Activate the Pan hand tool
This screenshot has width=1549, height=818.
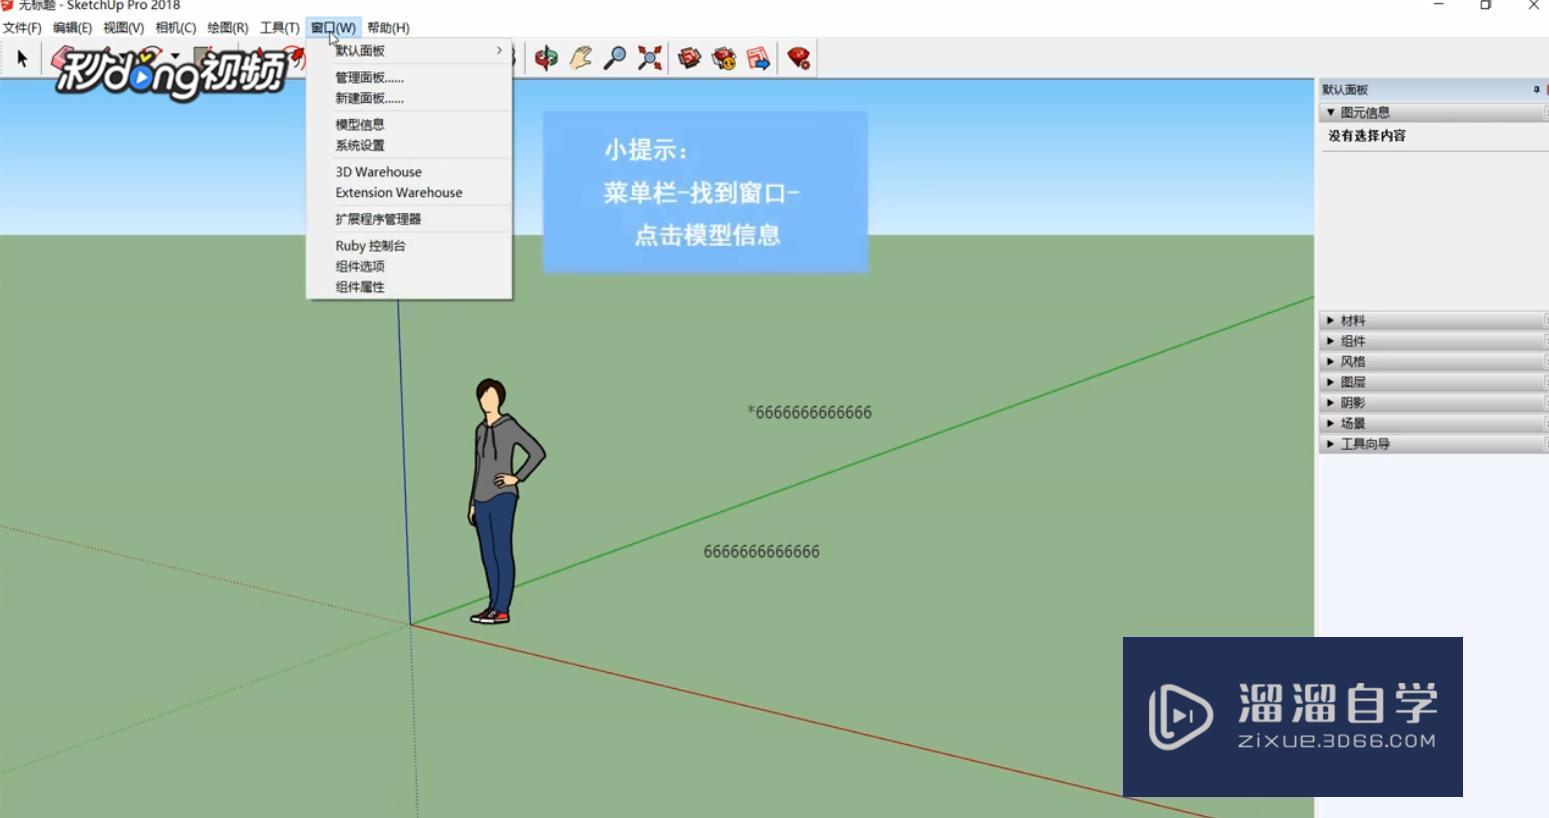coord(581,58)
